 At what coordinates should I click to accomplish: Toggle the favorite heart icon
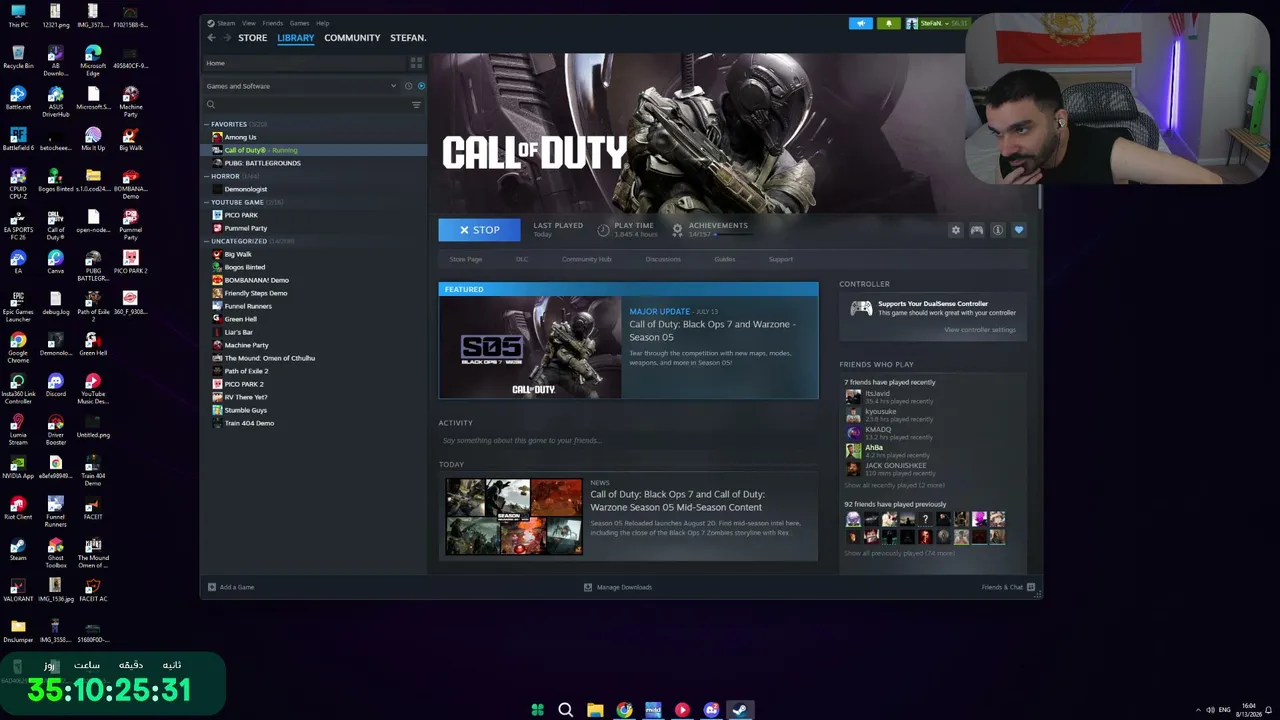pyautogui.click(x=1019, y=230)
